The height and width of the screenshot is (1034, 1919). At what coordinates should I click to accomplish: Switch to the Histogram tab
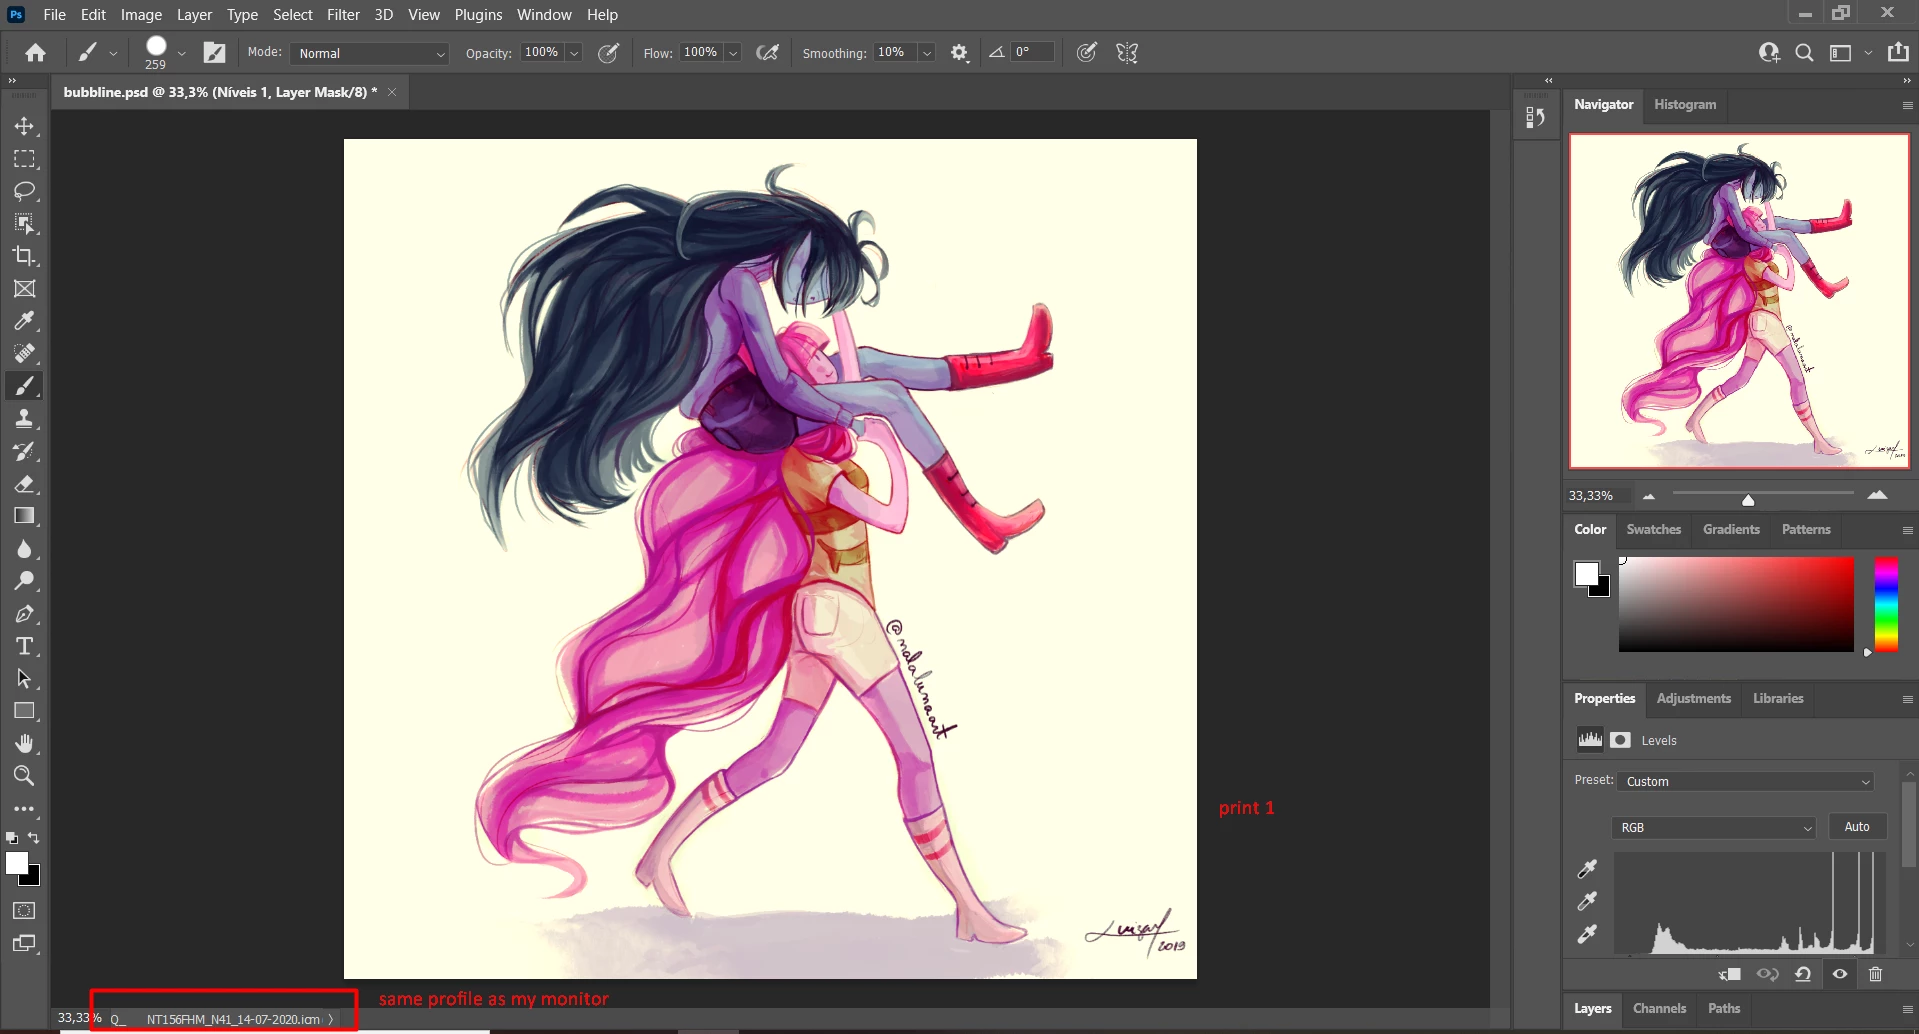pos(1685,104)
